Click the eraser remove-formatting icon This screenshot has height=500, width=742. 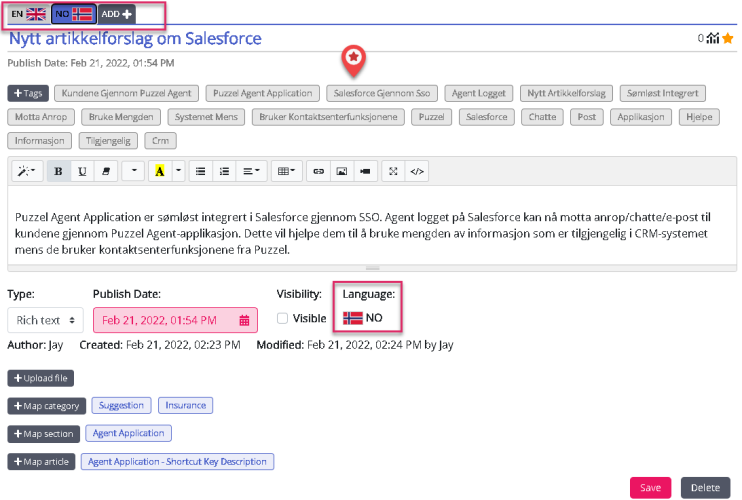(x=106, y=171)
